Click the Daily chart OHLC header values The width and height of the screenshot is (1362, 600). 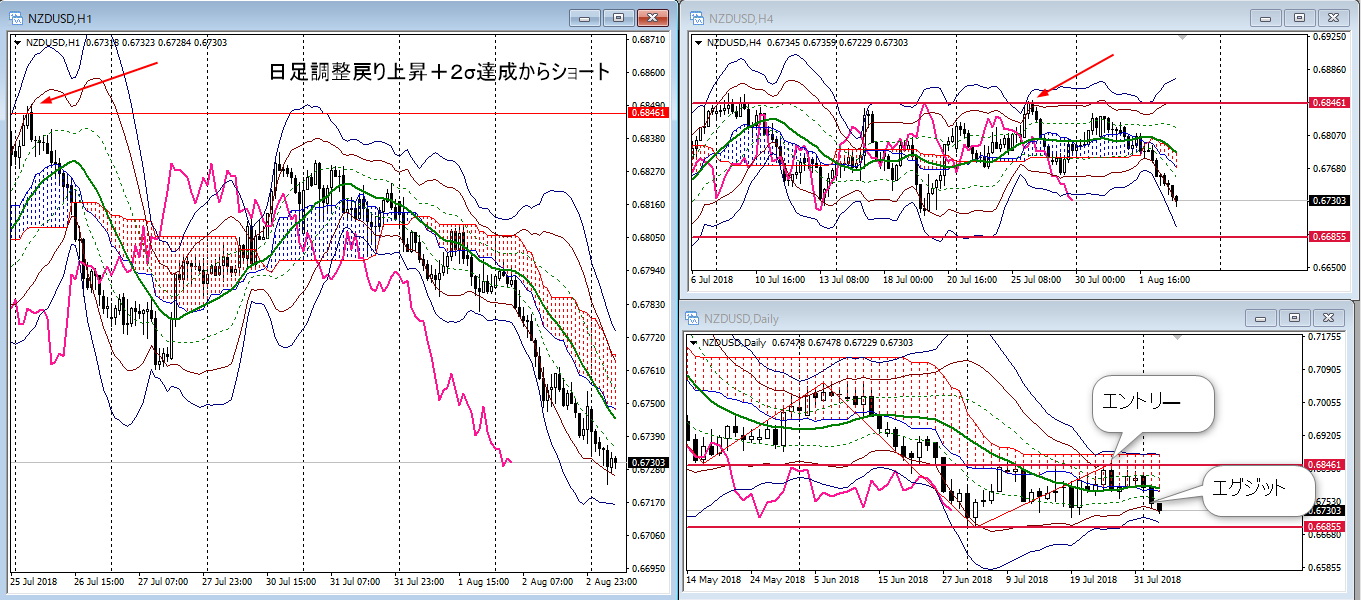point(842,342)
